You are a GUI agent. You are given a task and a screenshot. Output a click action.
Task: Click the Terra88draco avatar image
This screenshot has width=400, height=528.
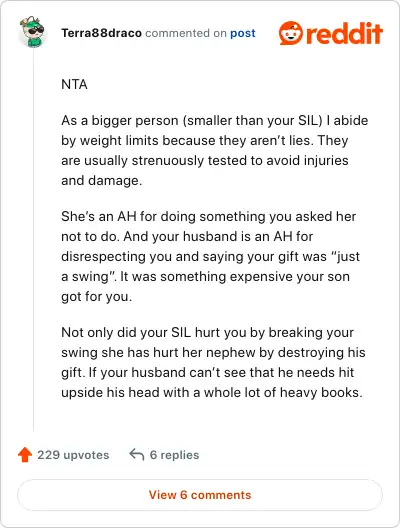[33, 31]
